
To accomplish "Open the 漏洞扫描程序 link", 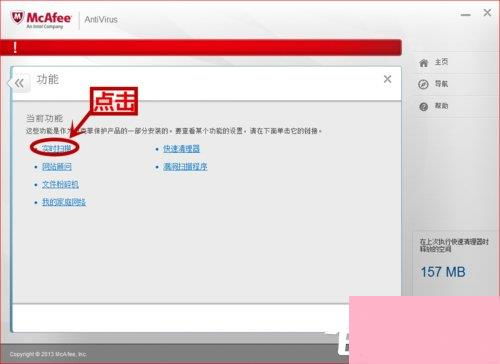I will 185,166.
